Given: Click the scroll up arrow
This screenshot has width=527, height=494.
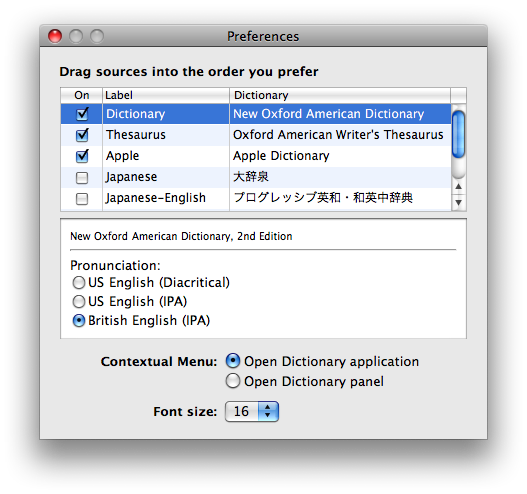Looking at the screenshot, I should coord(458,186).
